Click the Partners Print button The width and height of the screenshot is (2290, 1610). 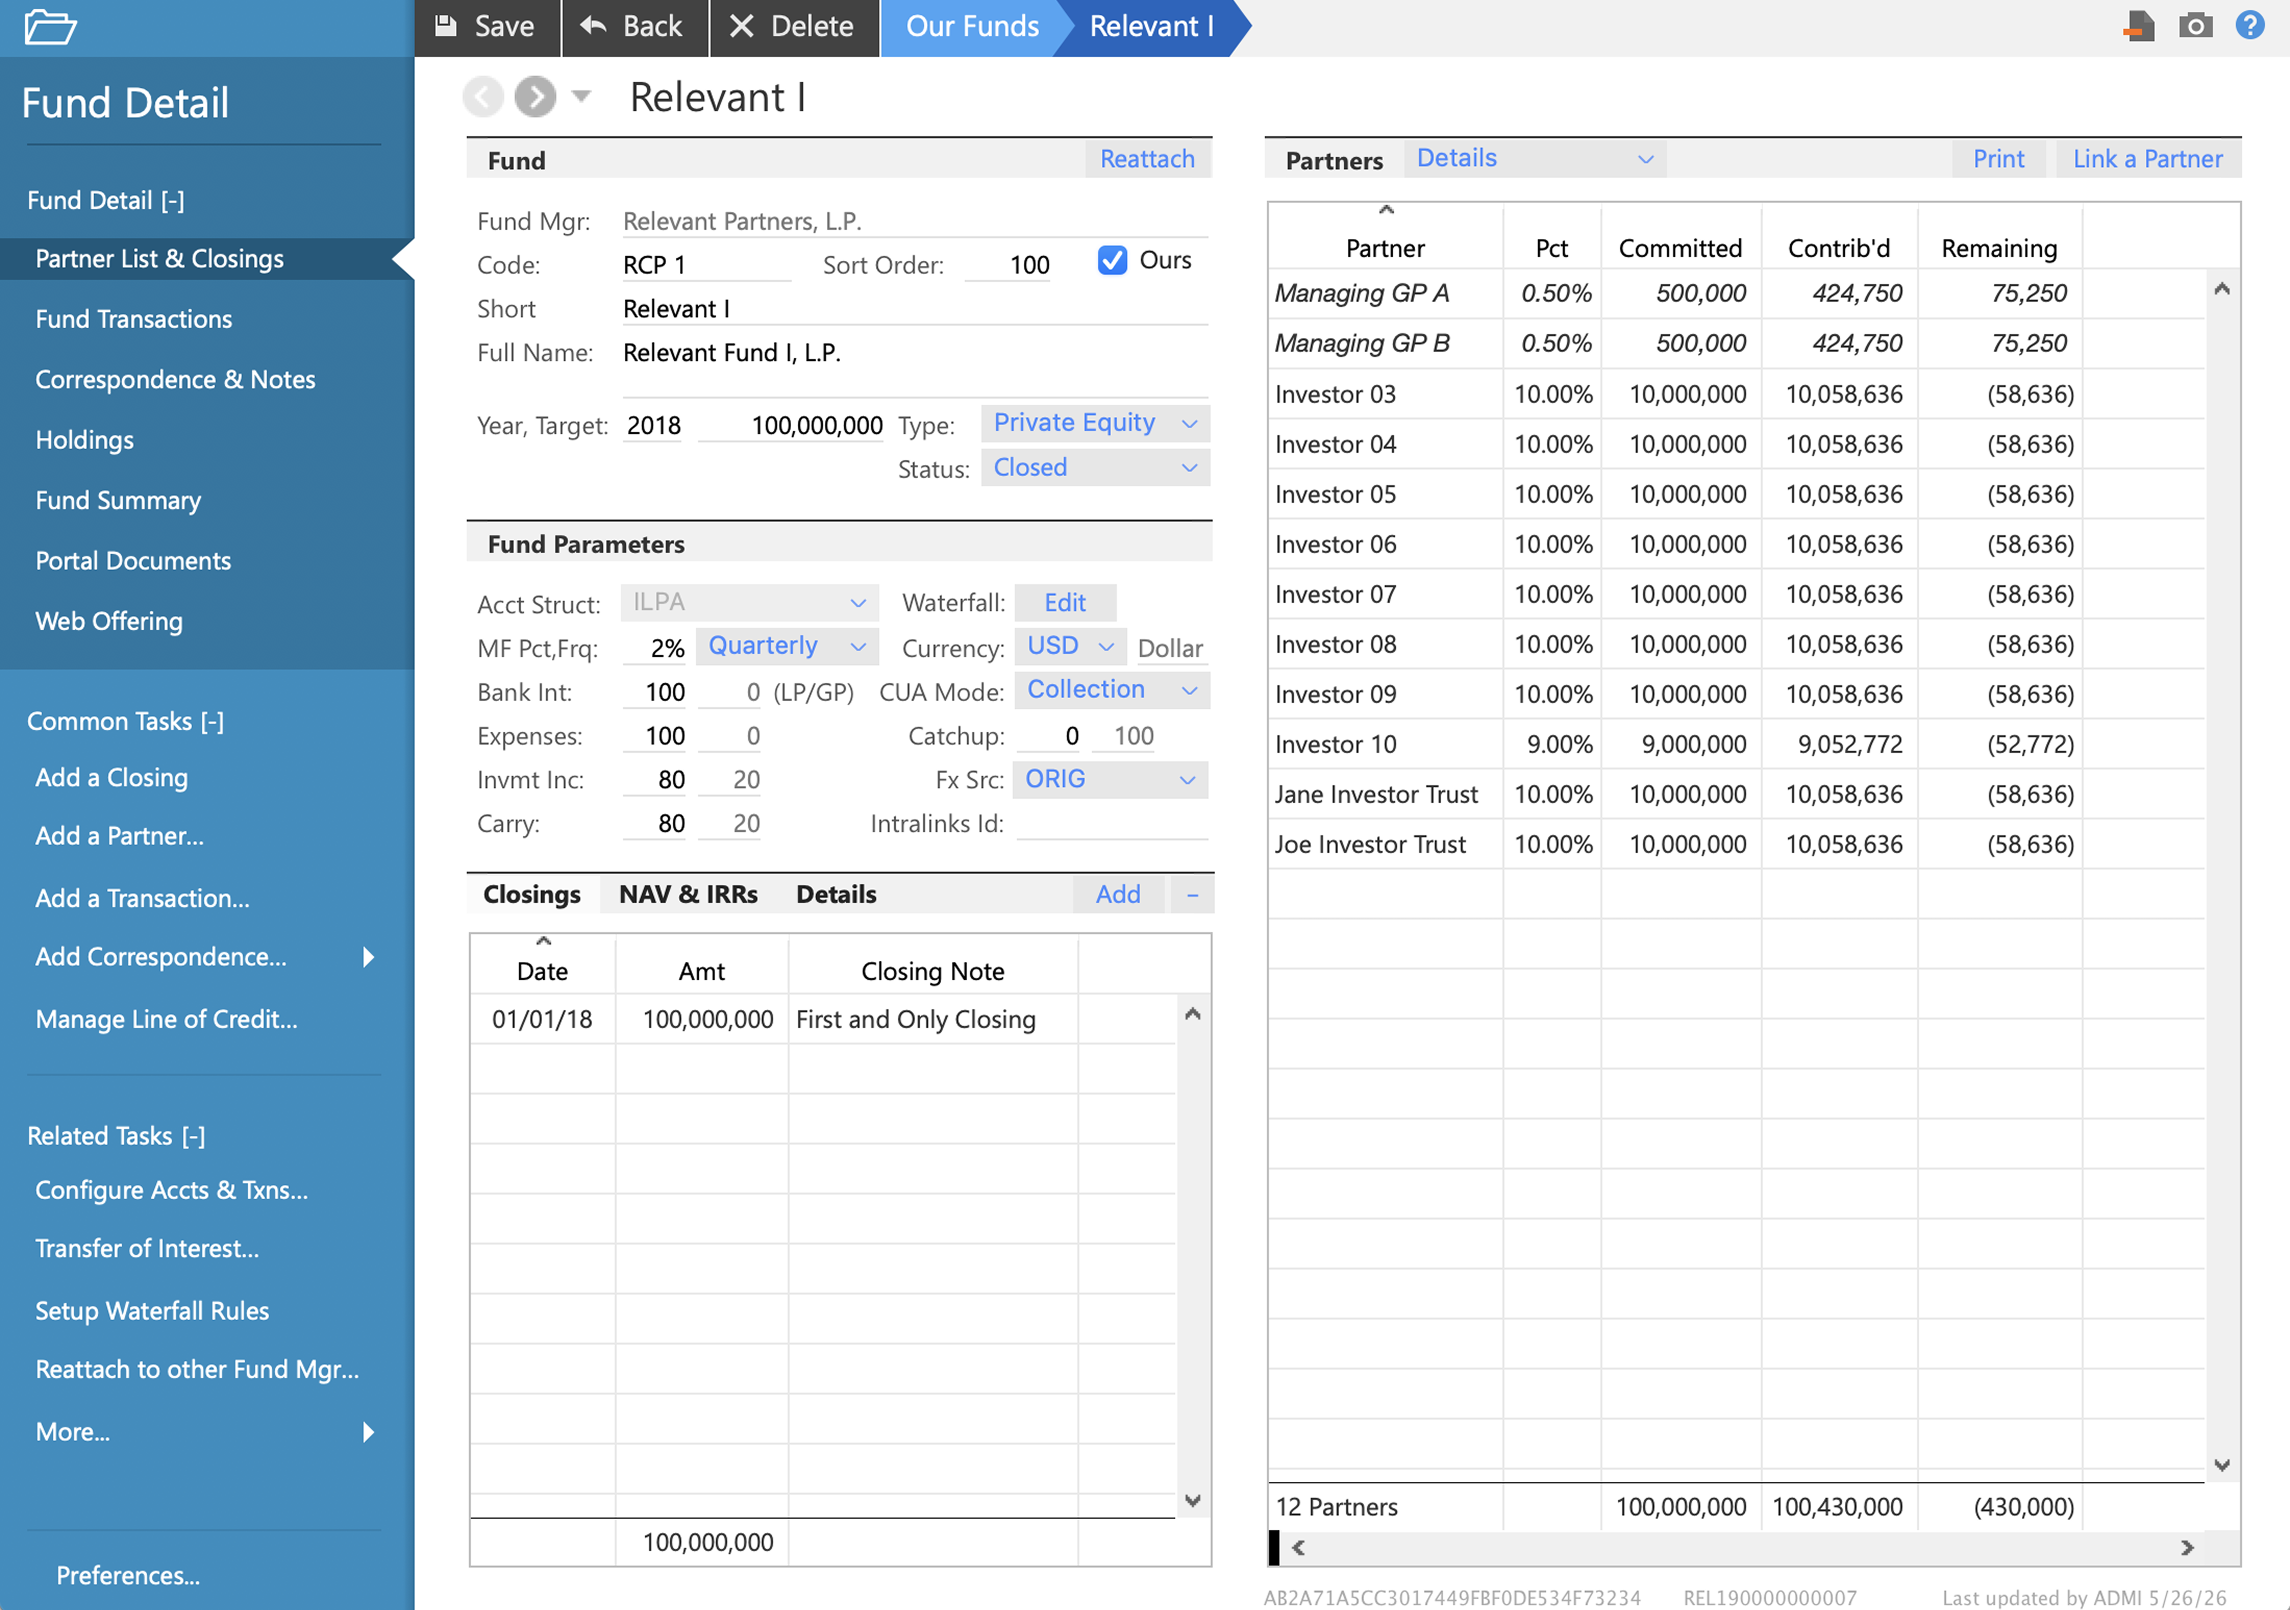(x=1998, y=159)
